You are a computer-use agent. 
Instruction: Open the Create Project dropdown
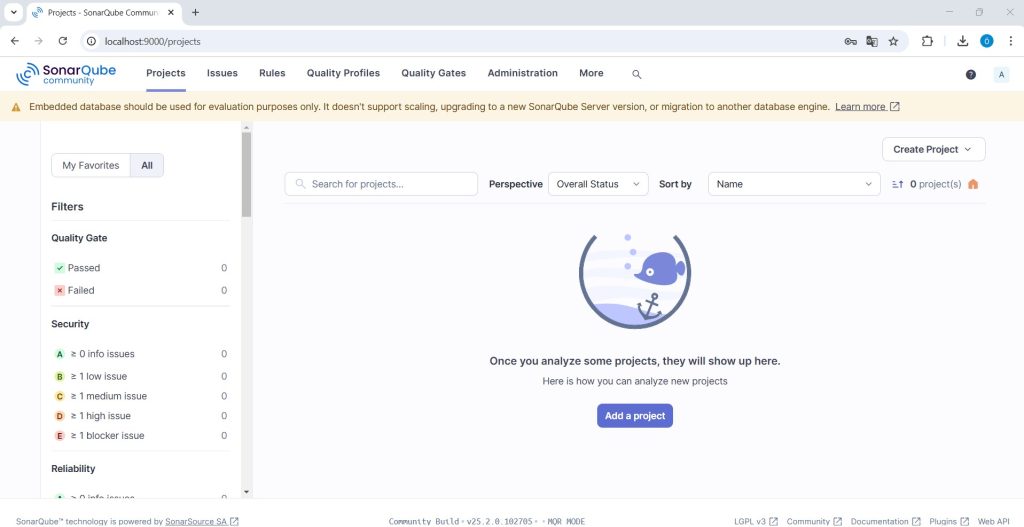point(933,150)
